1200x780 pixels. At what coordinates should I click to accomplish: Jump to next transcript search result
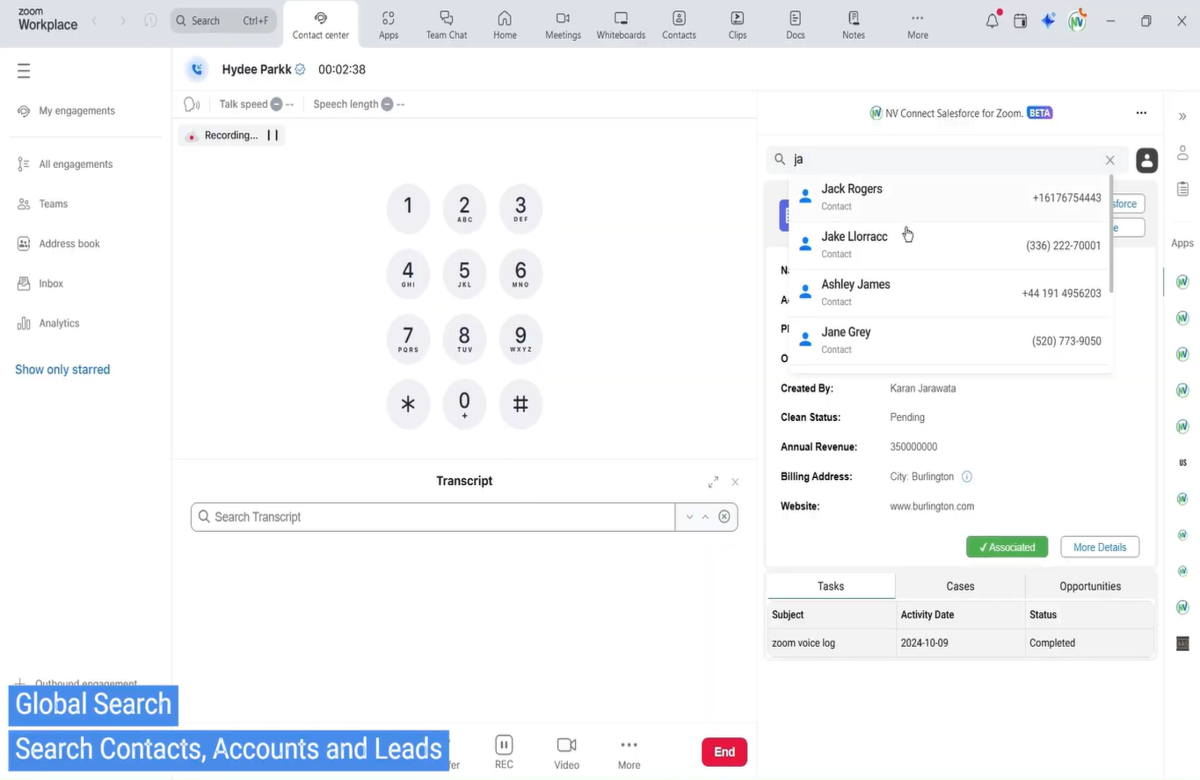pos(689,517)
